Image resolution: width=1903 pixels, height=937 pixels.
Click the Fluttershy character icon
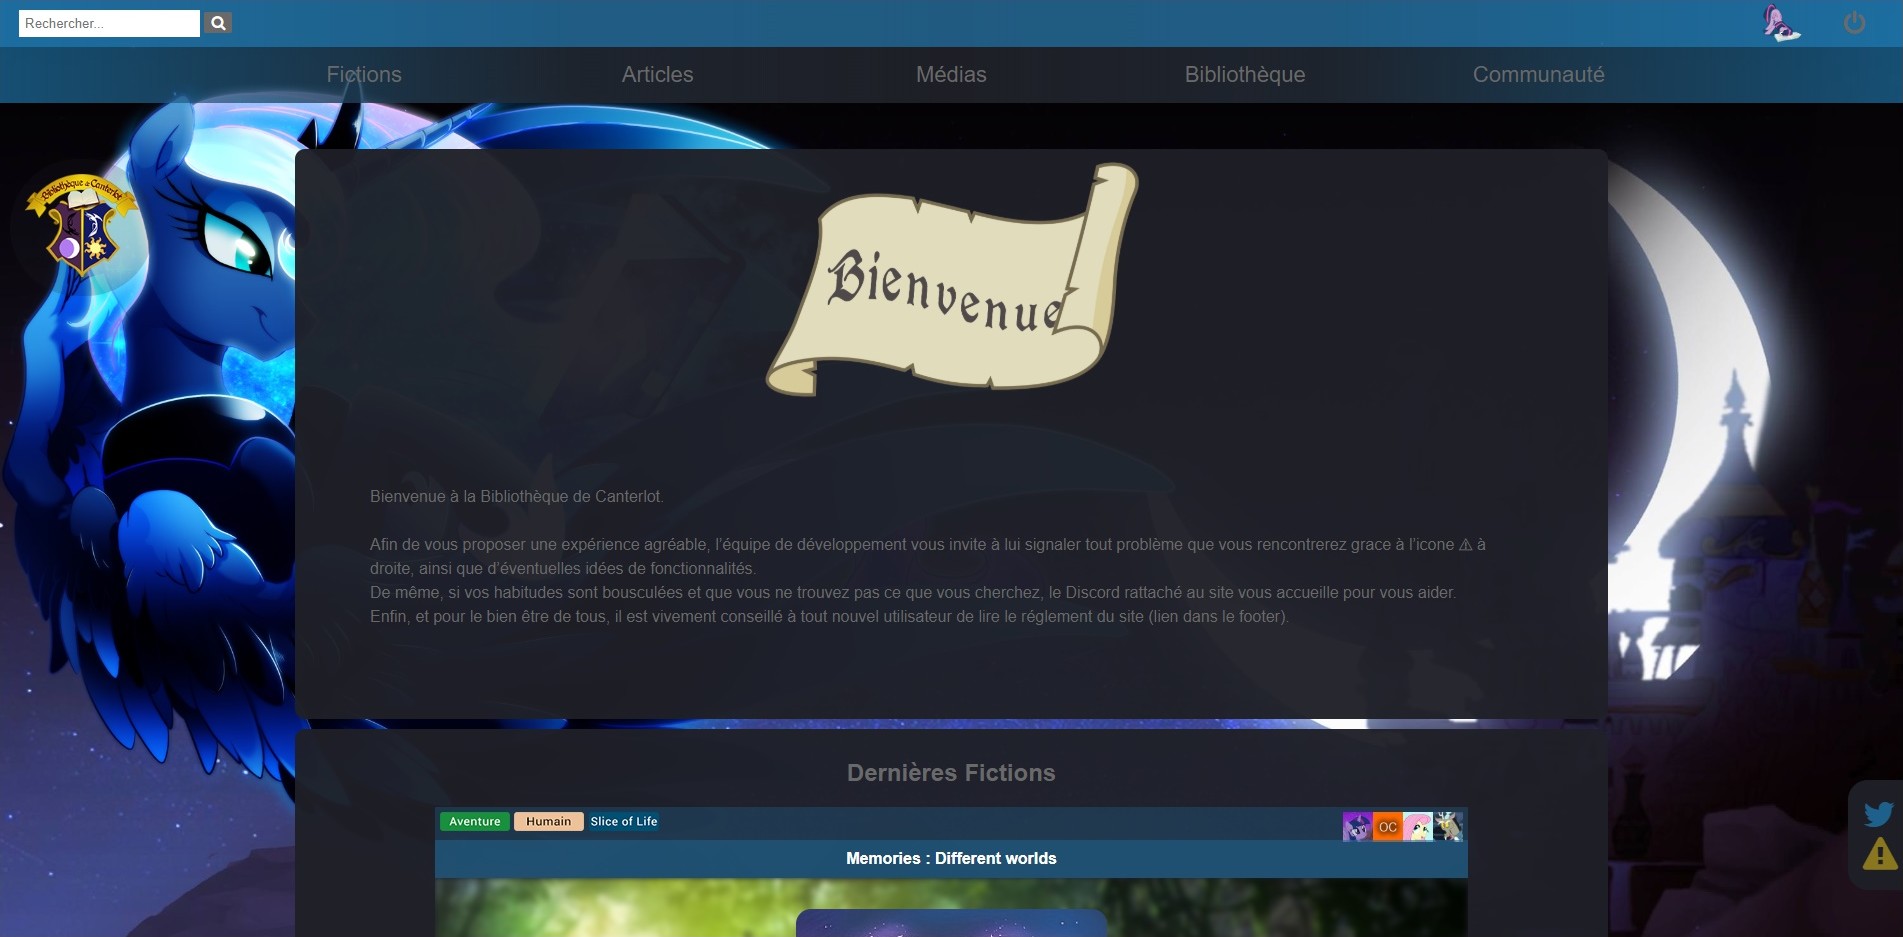point(1417,827)
